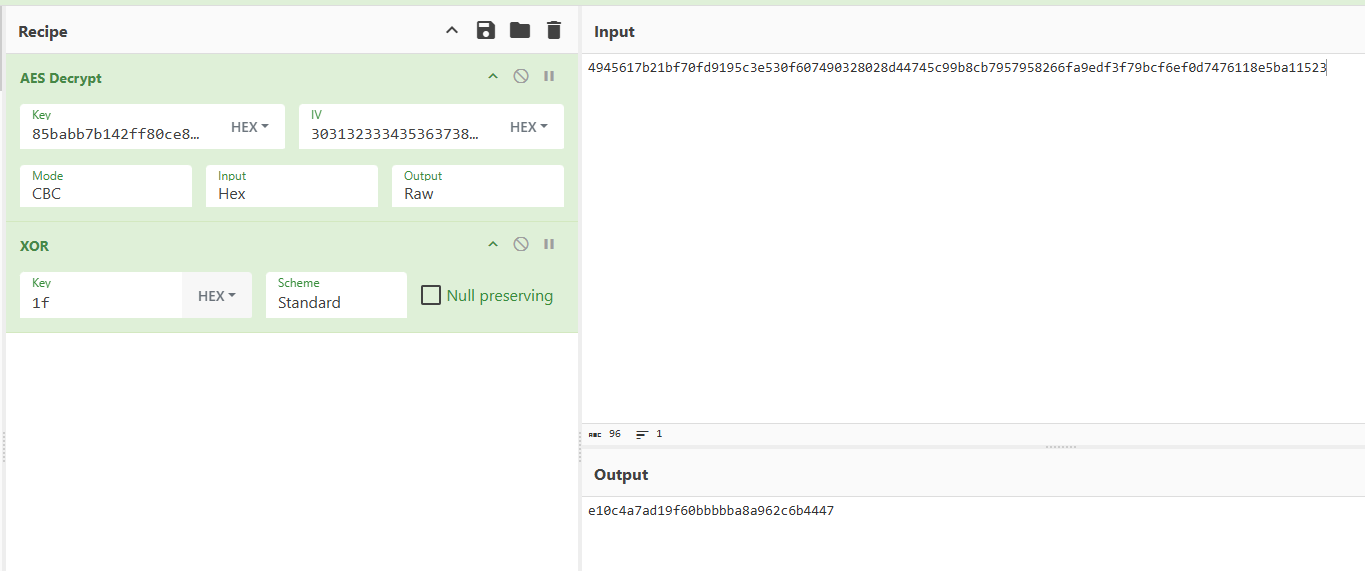This screenshot has width=1365, height=571.
Task: Load a recipe via folder icon
Action: [x=520, y=30]
